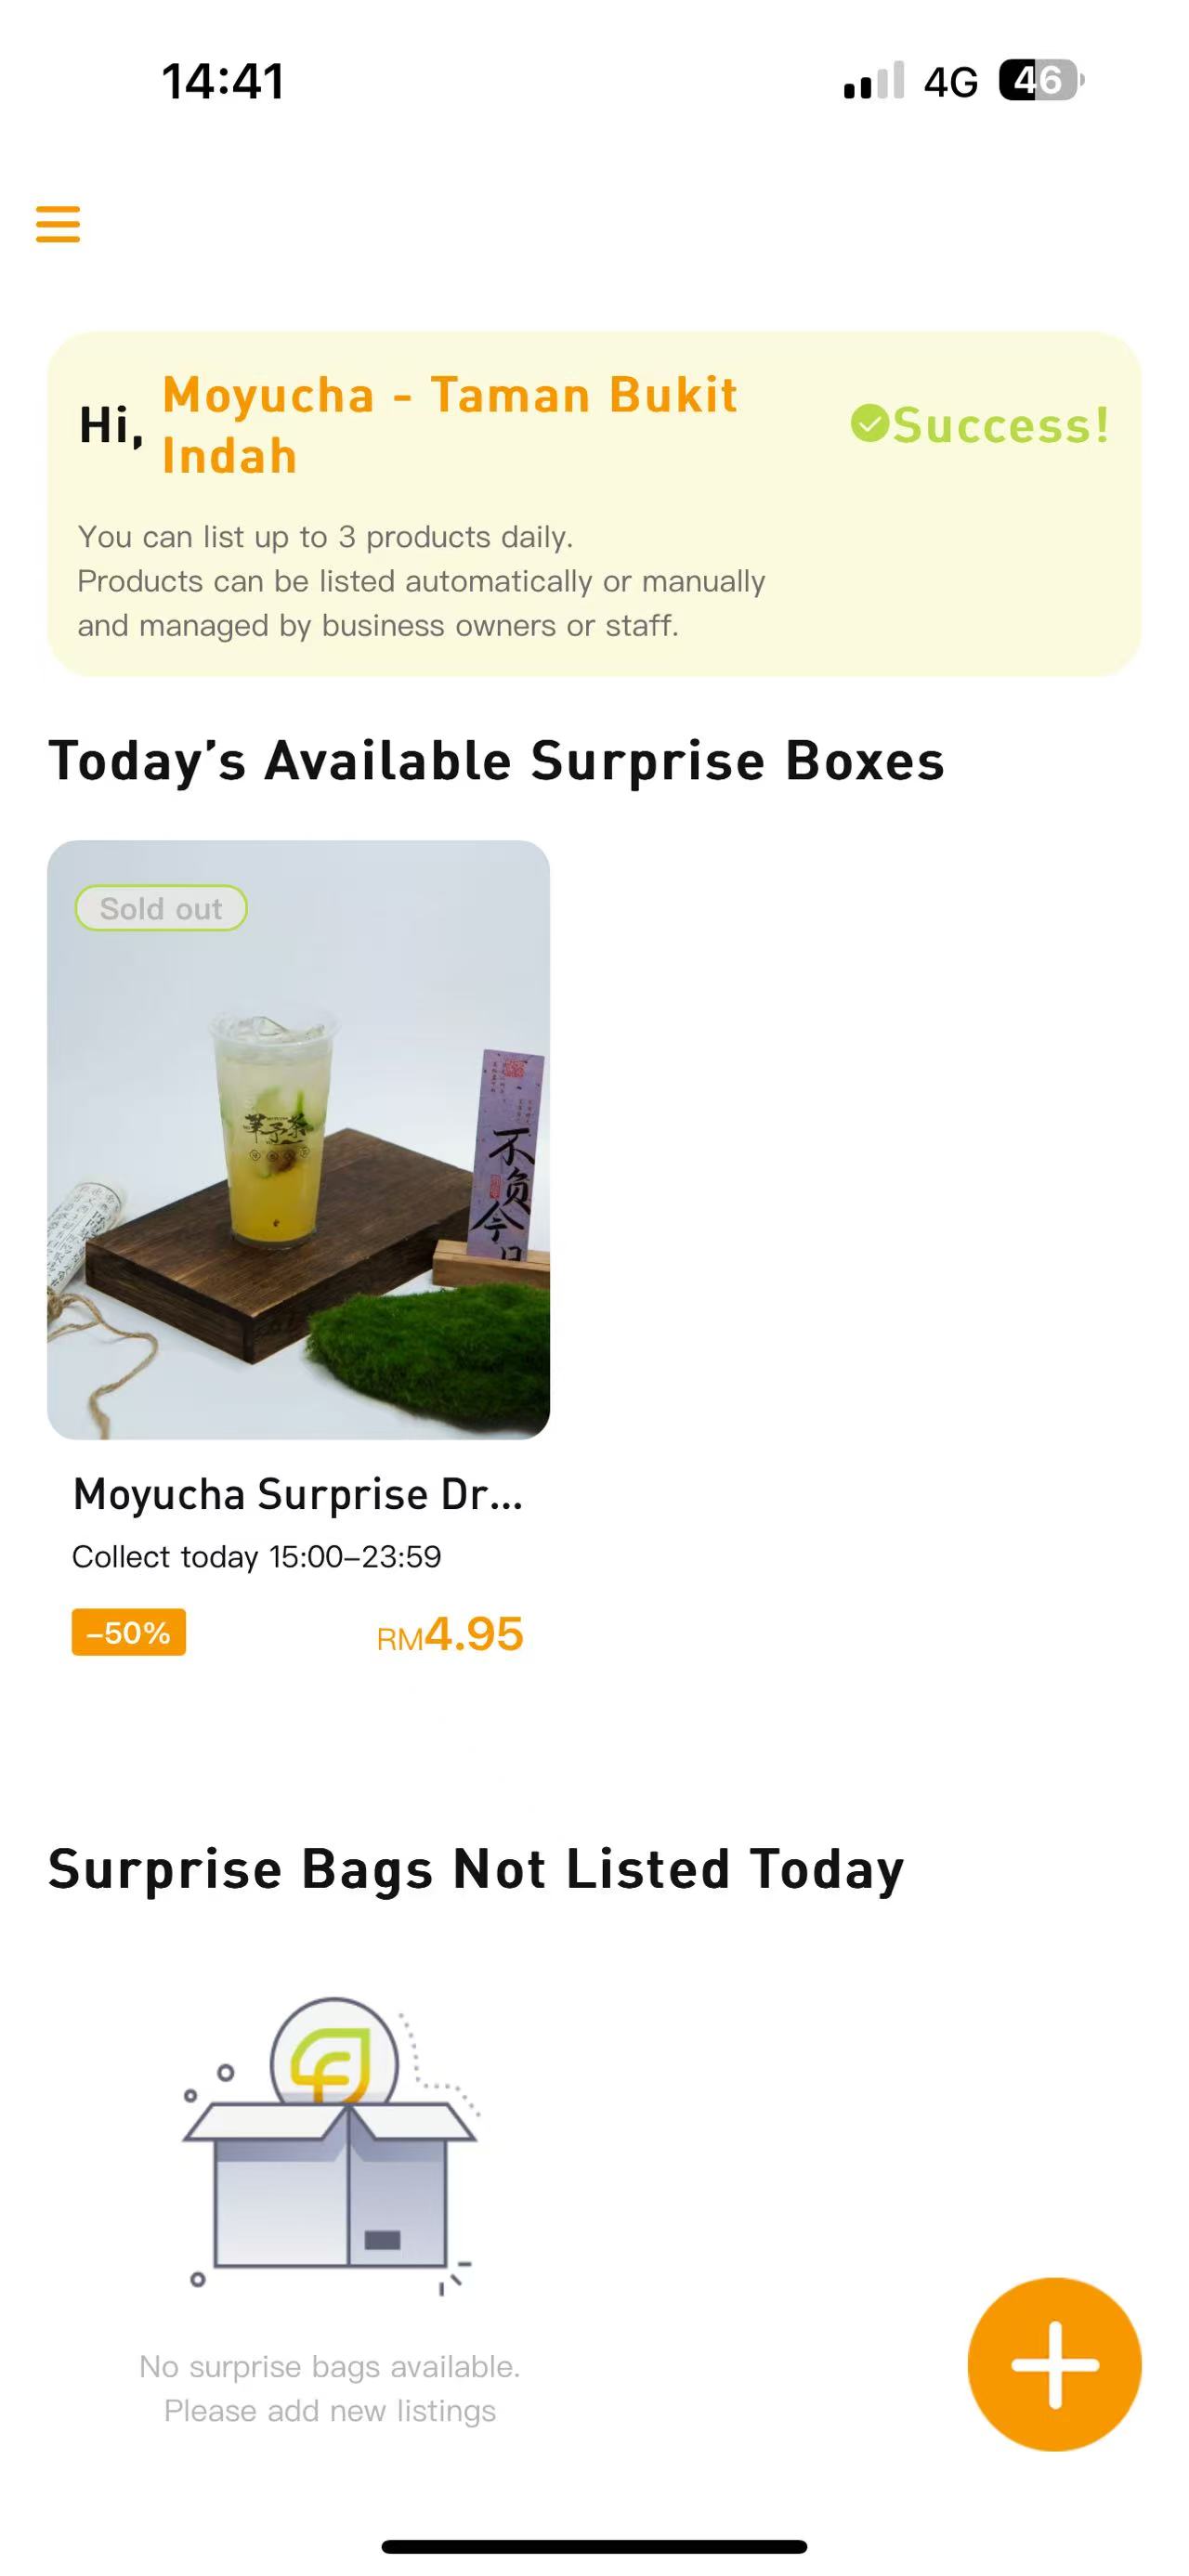Click the Sold out badge
This screenshot has width=1189, height=2576.
(161, 908)
